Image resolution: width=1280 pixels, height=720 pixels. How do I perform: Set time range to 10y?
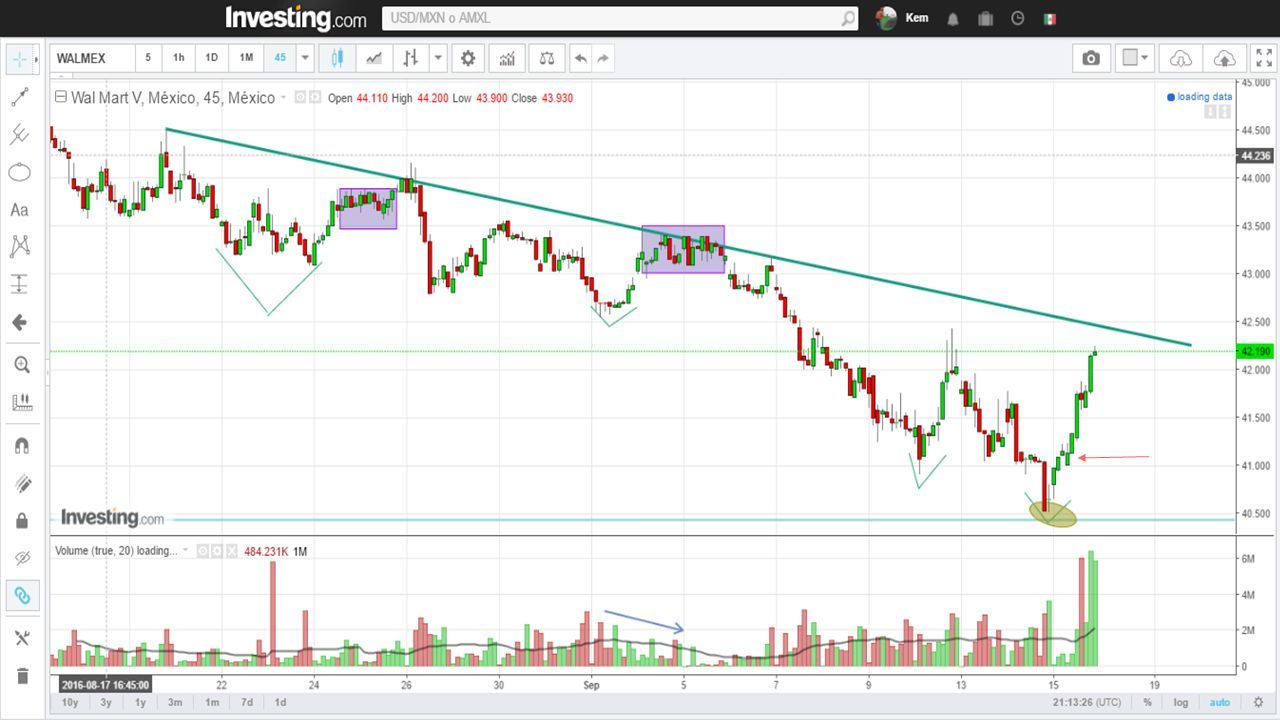[70, 702]
